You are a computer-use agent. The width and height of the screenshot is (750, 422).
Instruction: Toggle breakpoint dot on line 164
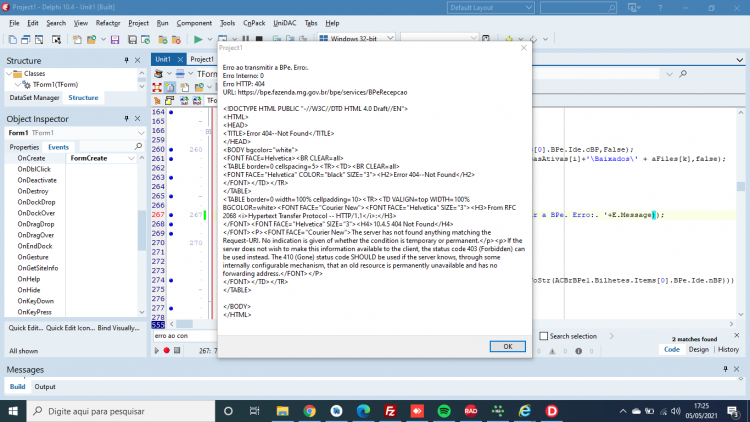click(171, 112)
